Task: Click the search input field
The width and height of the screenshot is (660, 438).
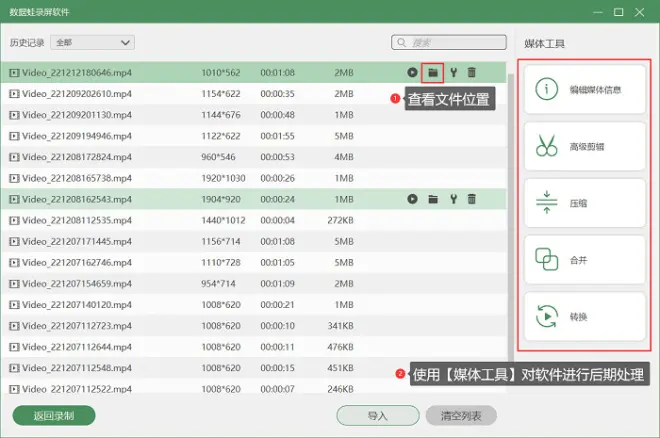Action: (x=451, y=43)
